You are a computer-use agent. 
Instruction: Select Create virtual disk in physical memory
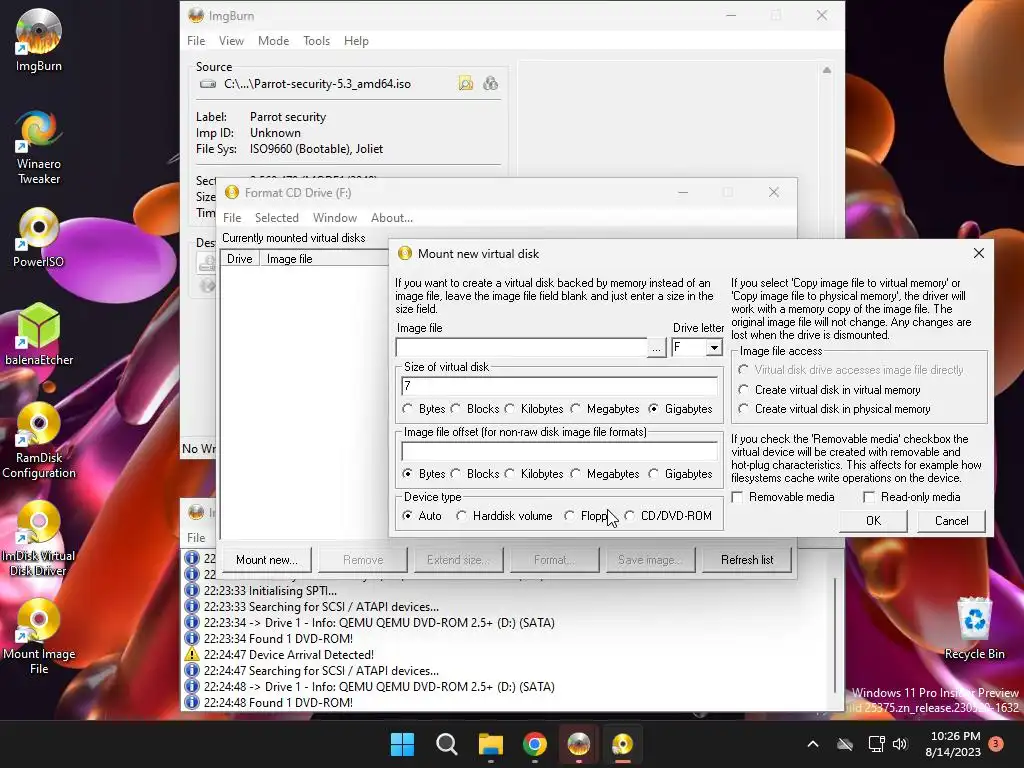coord(835,409)
